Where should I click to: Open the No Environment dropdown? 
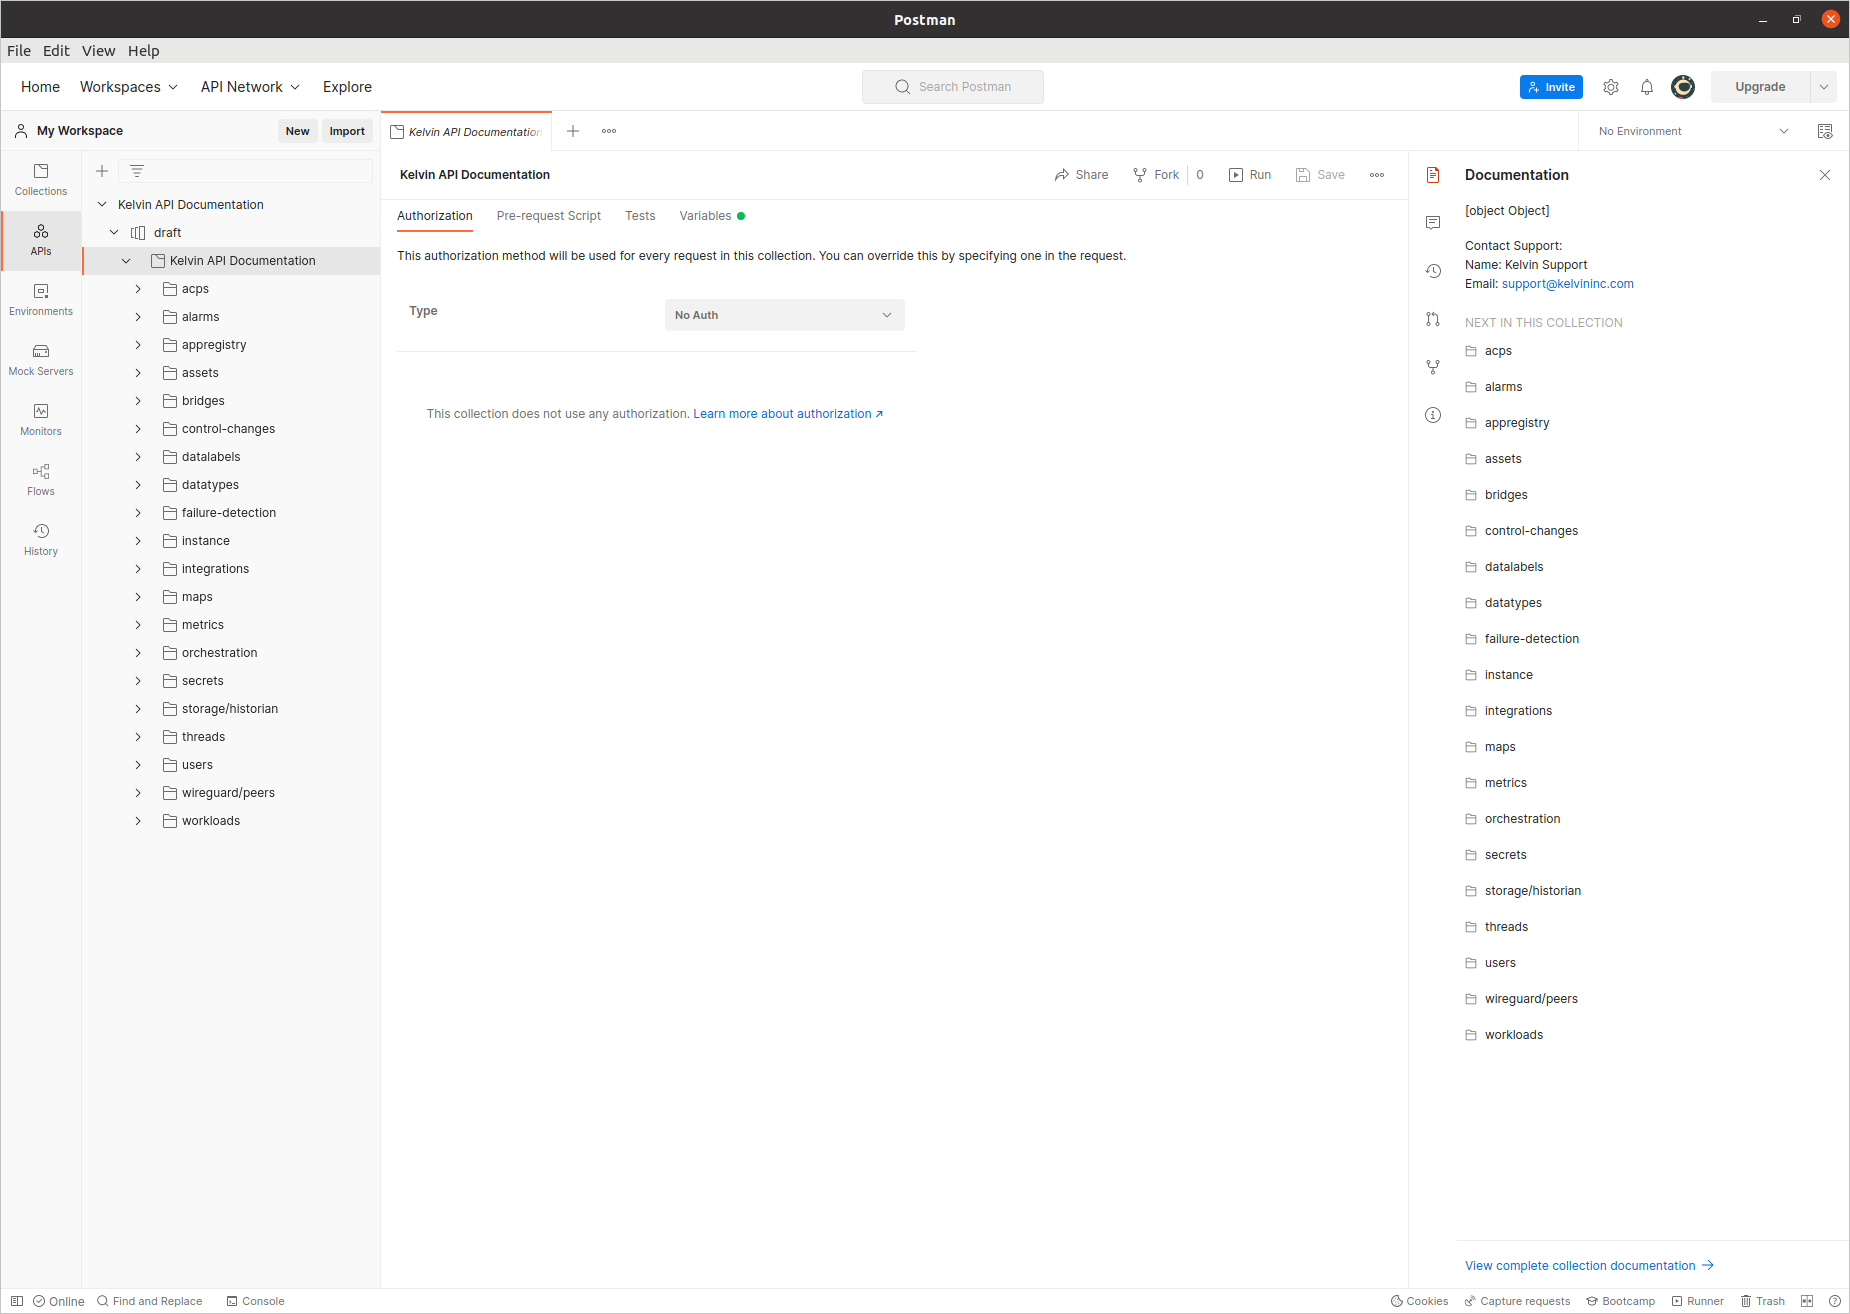point(1692,131)
